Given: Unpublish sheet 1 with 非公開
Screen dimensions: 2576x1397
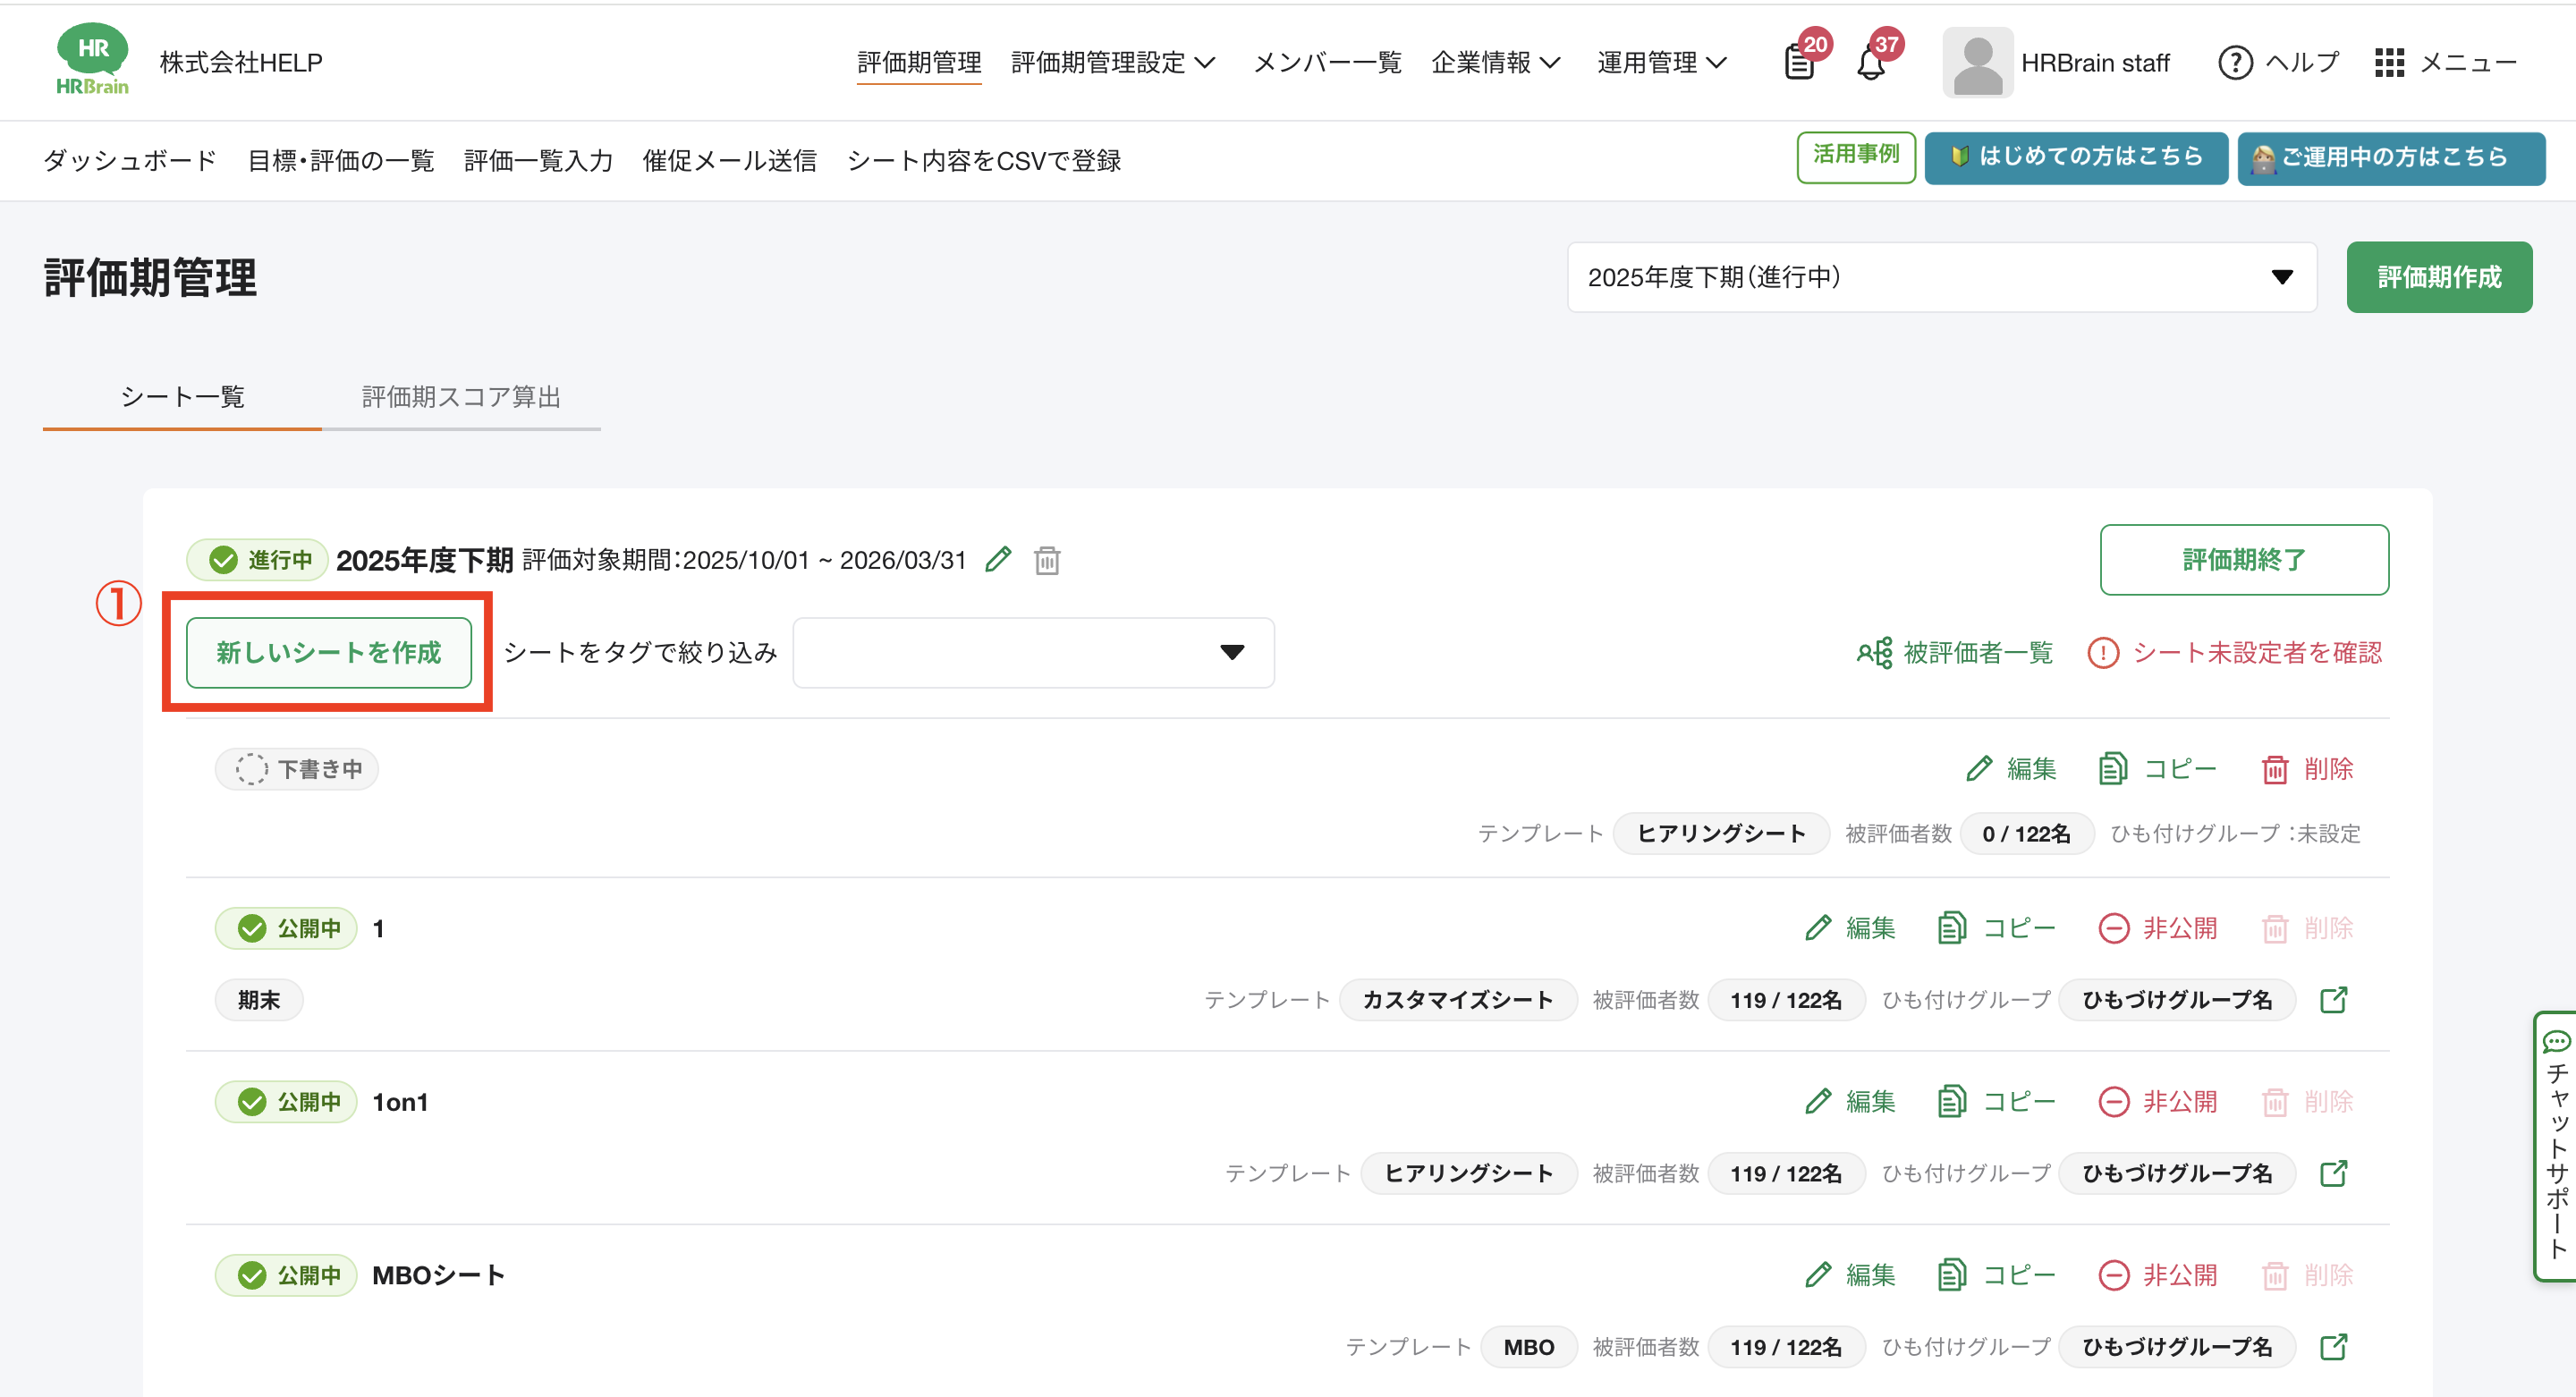Looking at the screenshot, I should pos(2158,928).
